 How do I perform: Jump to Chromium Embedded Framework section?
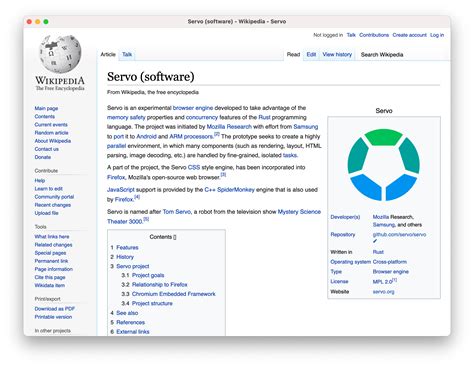(174, 294)
